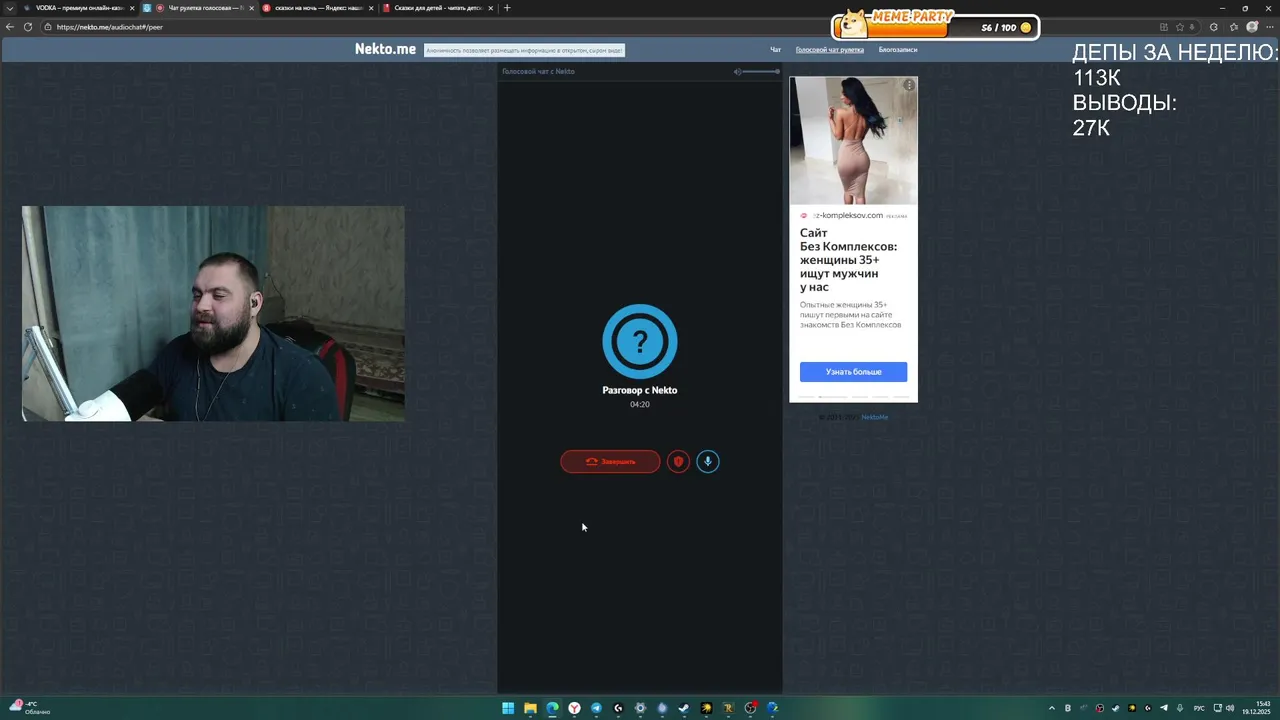Open a new browser tab
This screenshot has width=1280, height=720.
pos(507,8)
